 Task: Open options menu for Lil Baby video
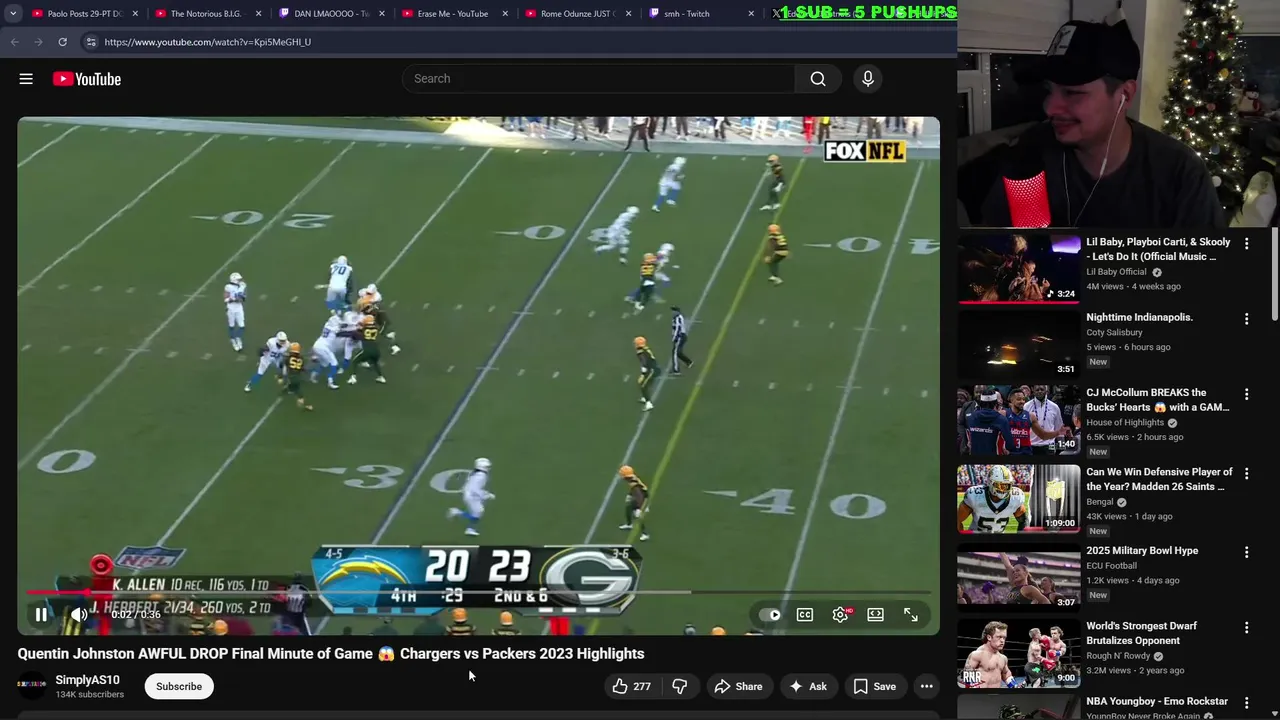pyautogui.click(x=1246, y=243)
